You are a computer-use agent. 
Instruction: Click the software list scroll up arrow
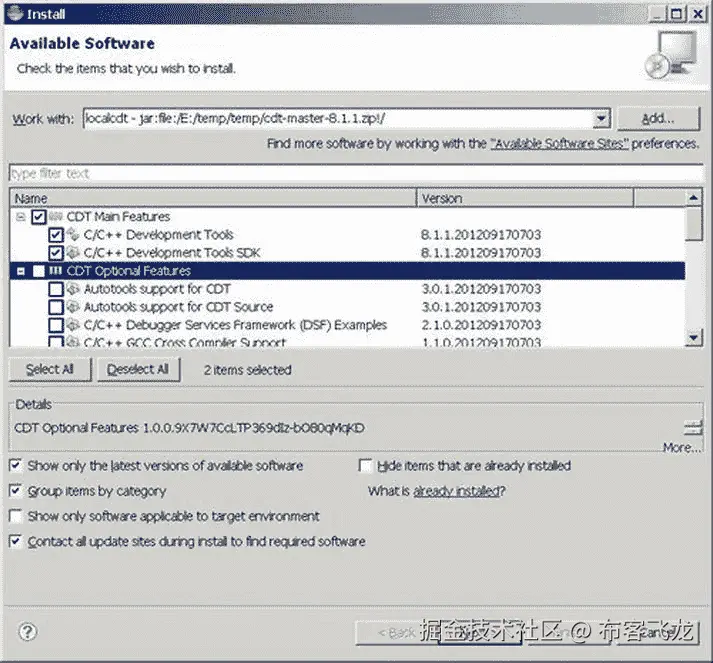693,198
